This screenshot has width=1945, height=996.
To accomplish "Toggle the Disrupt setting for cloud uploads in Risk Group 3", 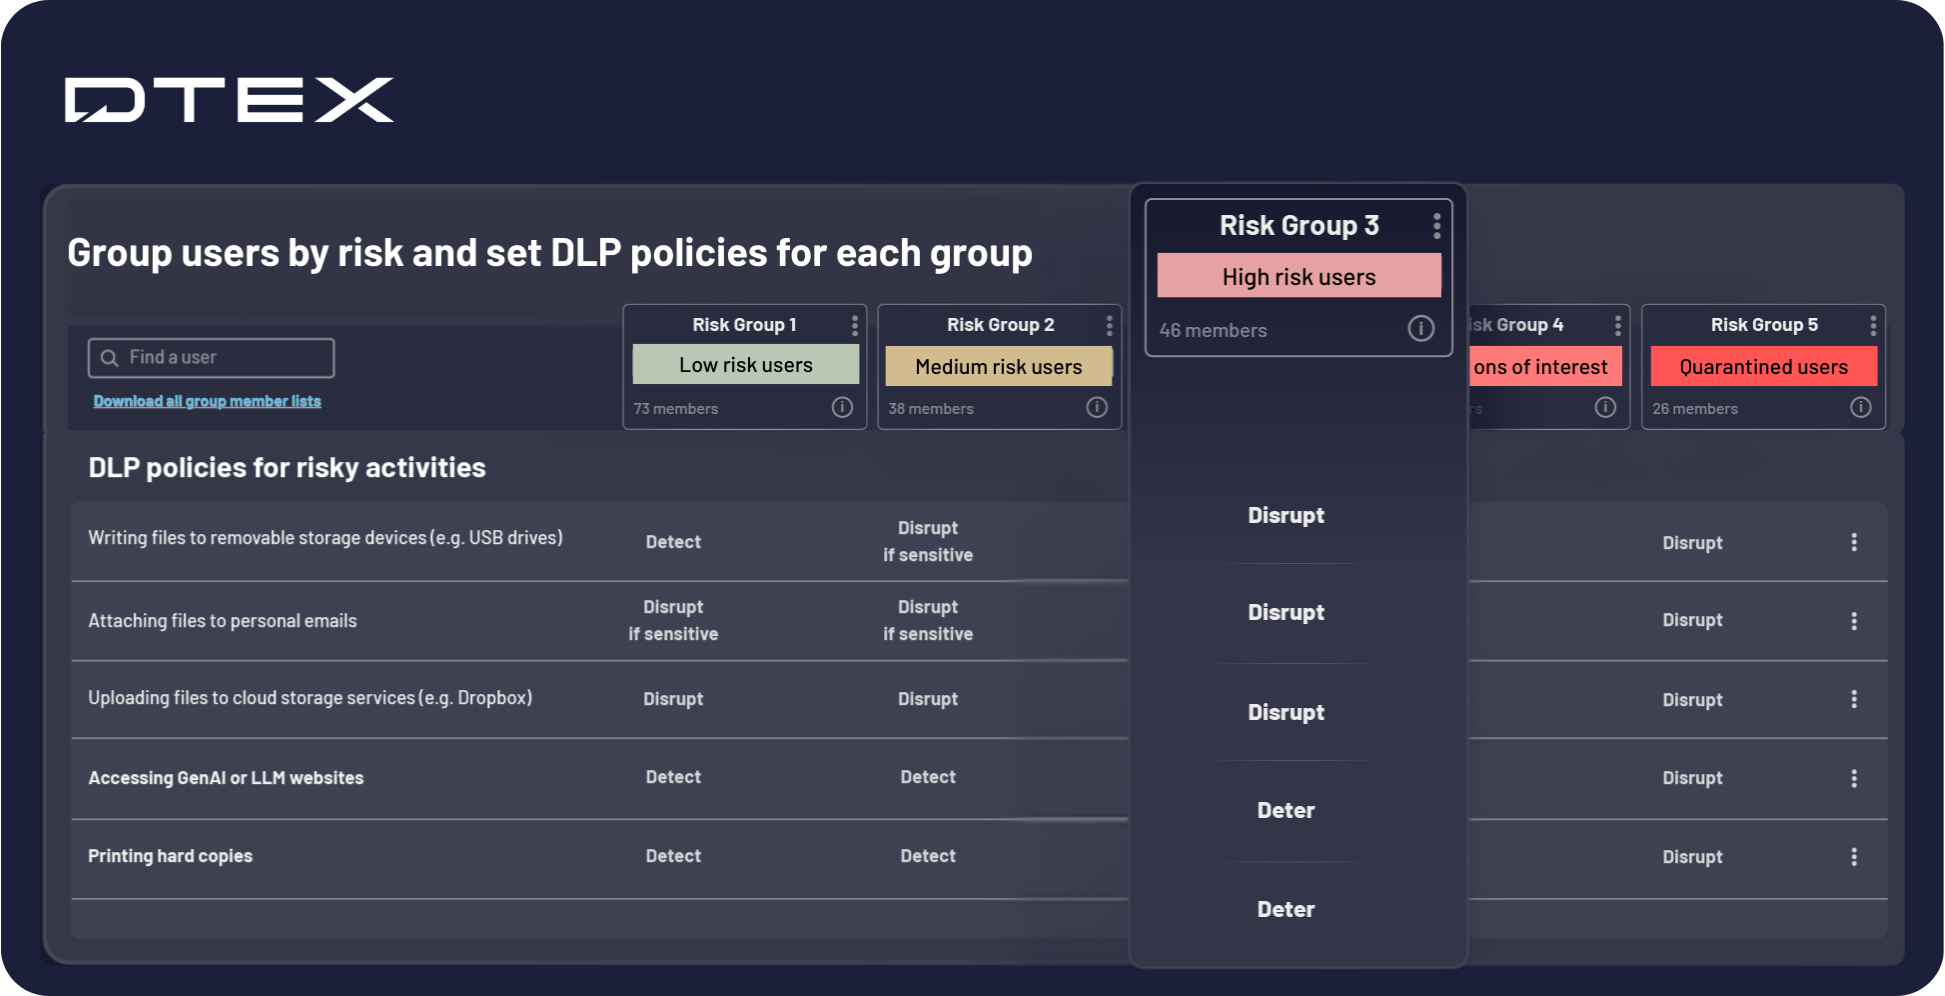I will point(1286,711).
